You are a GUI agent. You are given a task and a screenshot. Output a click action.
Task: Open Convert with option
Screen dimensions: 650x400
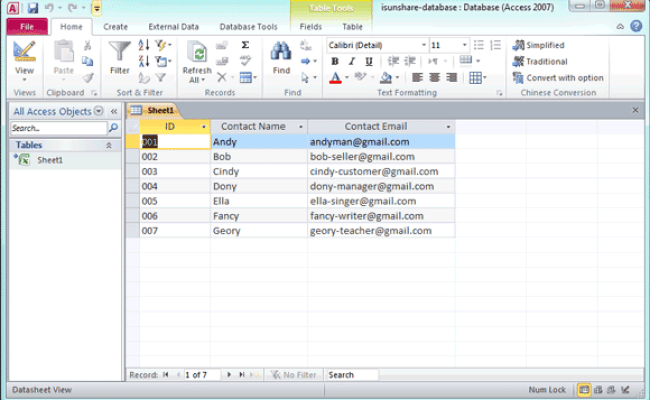558,78
